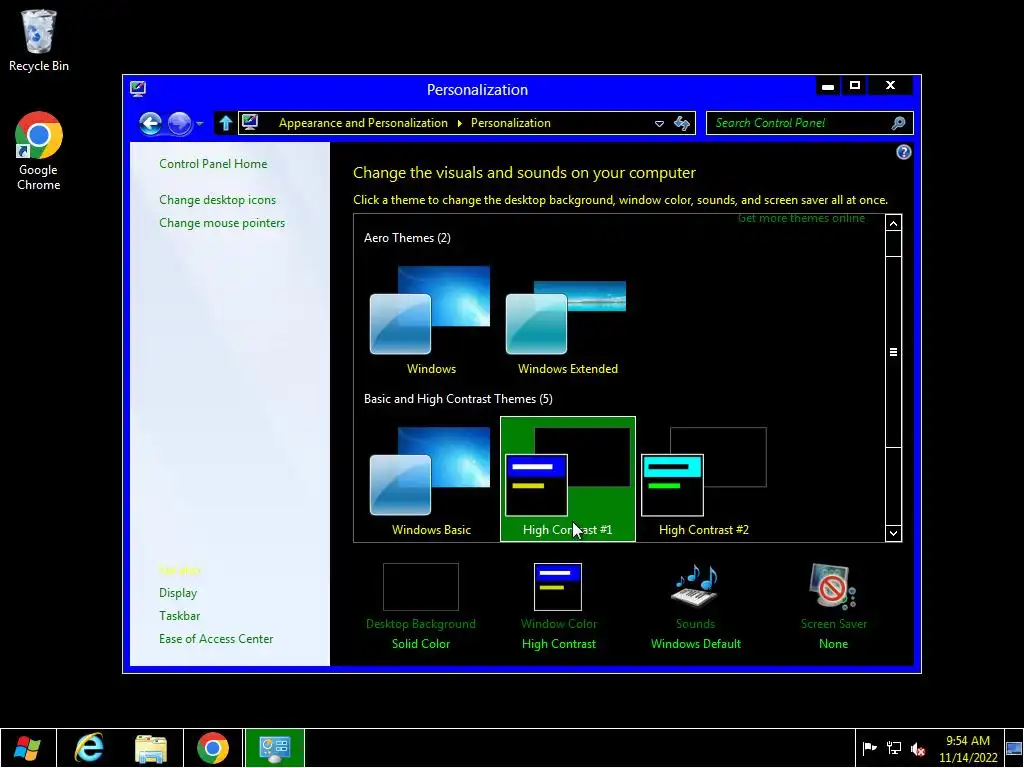Open Change mouse pointers link
The height and width of the screenshot is (768, 1024).
click(x=222, y=223)
